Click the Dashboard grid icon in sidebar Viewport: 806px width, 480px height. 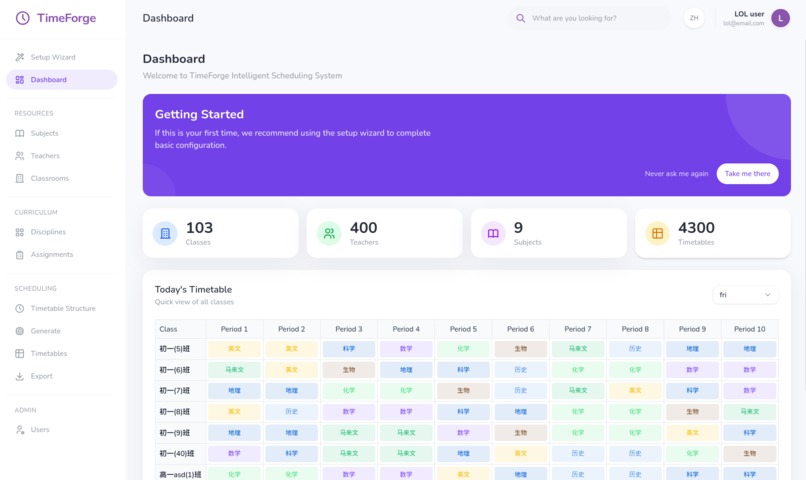[20, 80]
